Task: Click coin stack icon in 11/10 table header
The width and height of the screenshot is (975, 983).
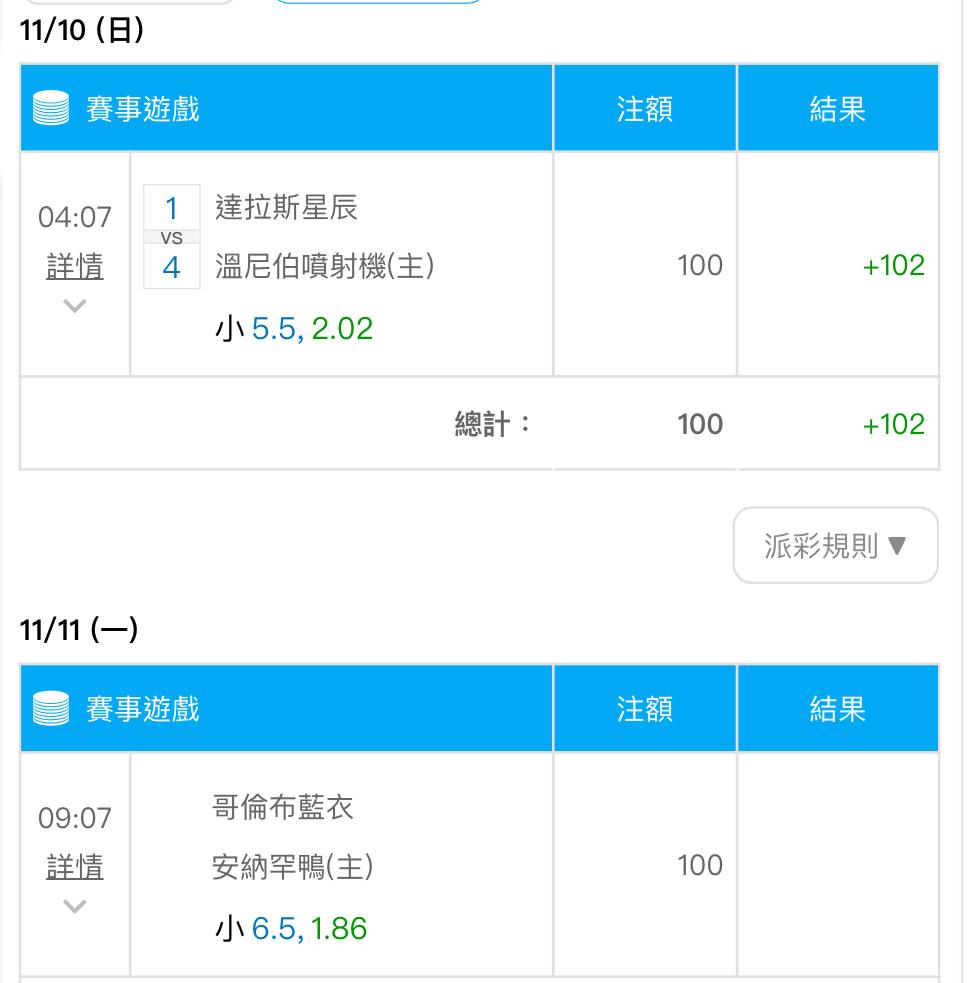Action: [51, 108]
